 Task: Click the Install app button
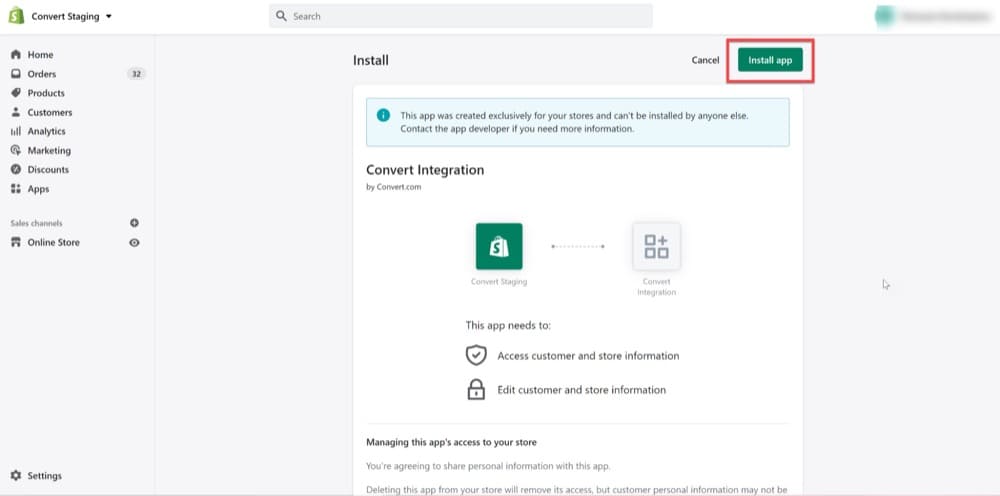[x=770, y=60]
